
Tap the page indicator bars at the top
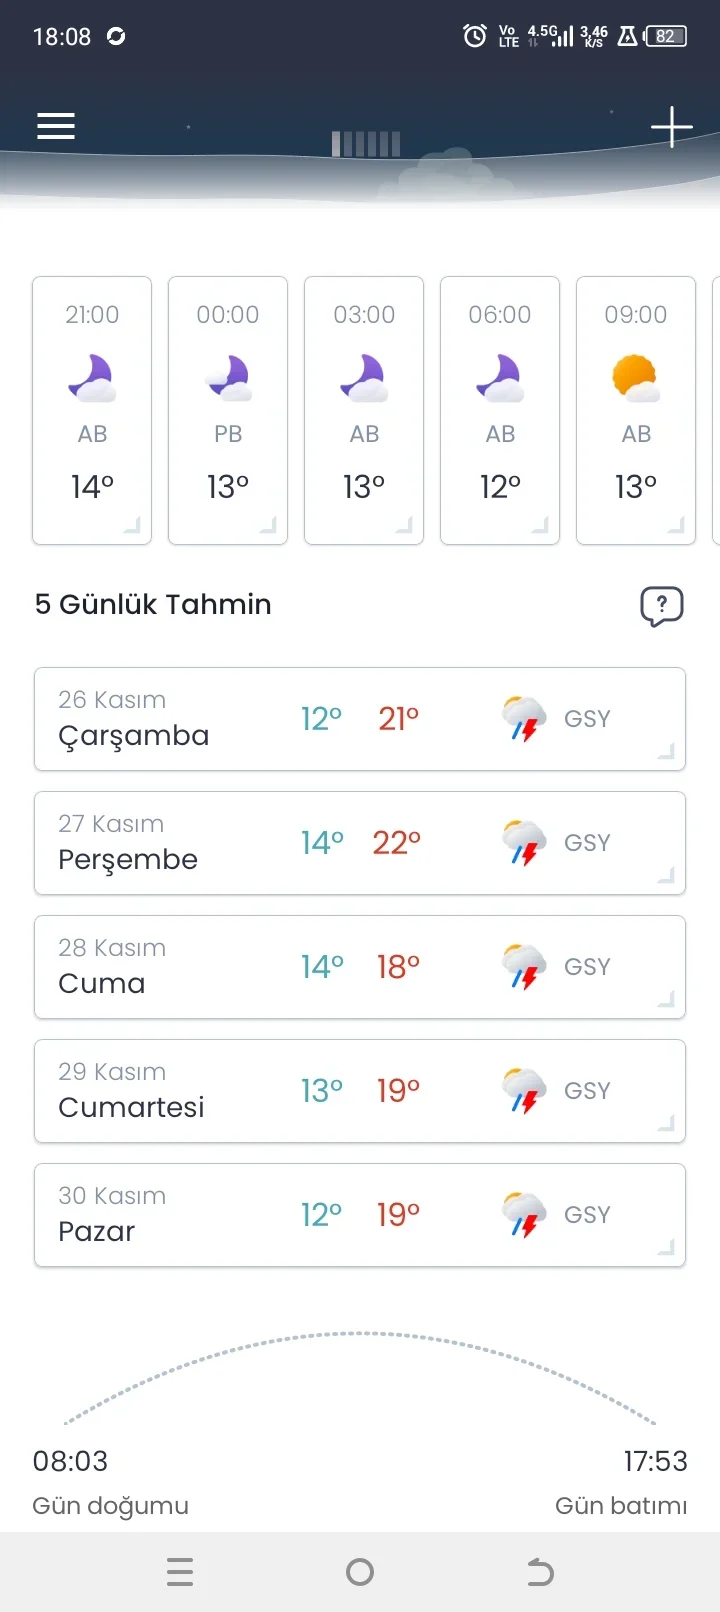(x=366, y=144)
